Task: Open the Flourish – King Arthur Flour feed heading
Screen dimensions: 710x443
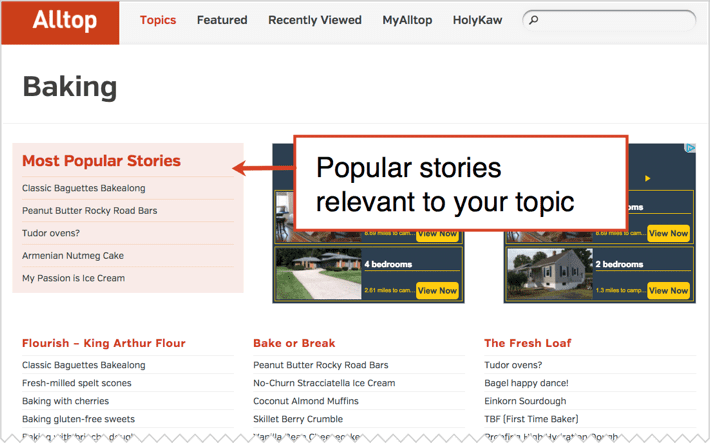Action: pos(104,343)
